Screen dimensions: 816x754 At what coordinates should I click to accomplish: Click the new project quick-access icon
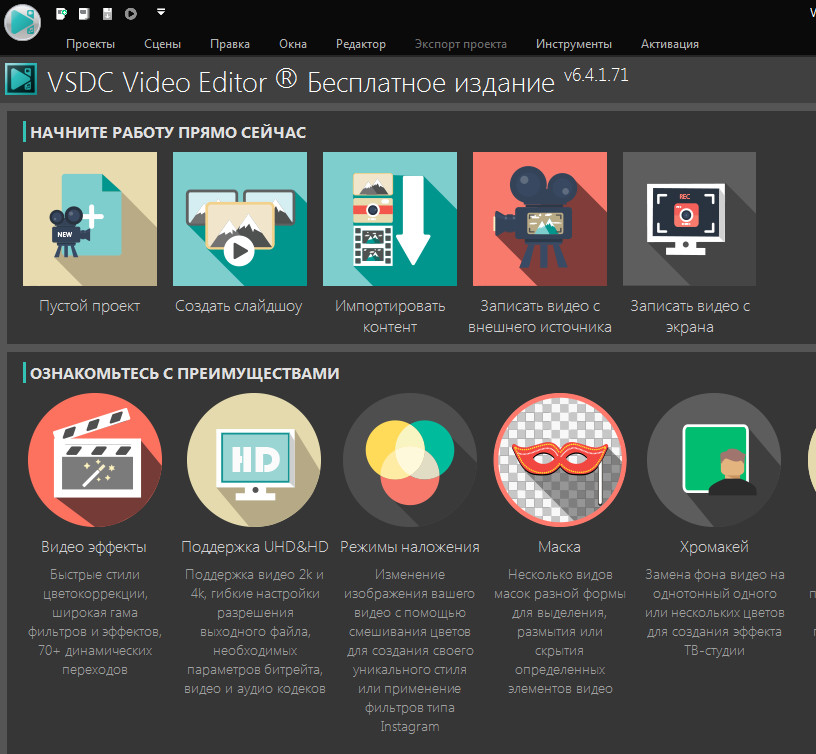click(x=62, y=13)
